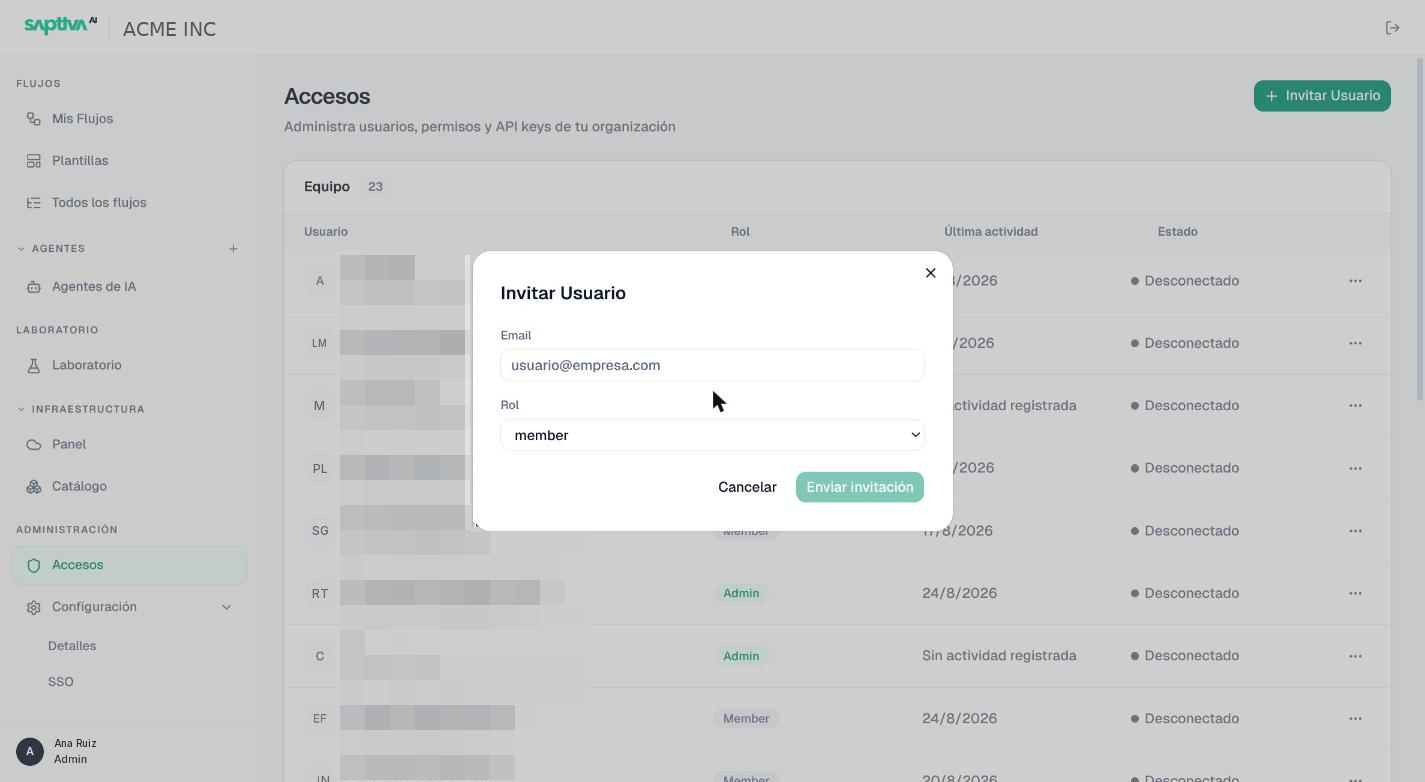Click the Invitar Usuario button
1425x782 pixels.
pyautogui.click(x=1322, y=96)
